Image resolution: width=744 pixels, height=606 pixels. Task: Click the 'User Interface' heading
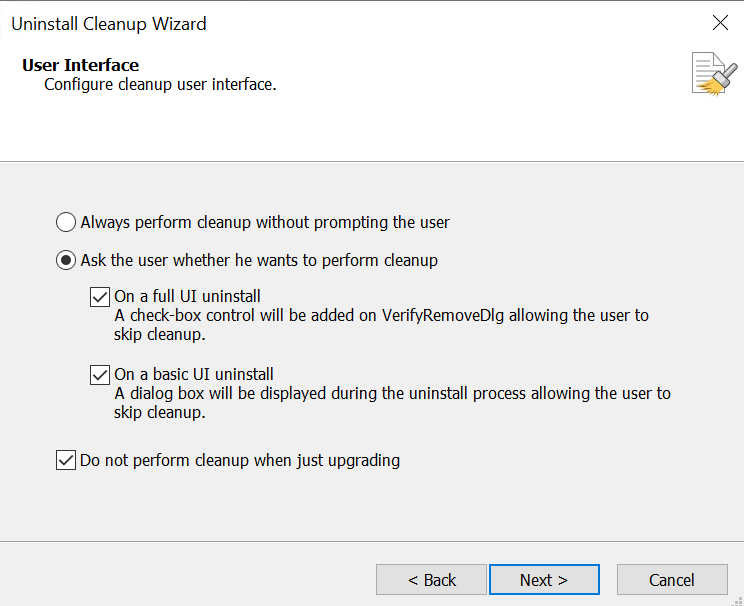[x=80, y=65]
